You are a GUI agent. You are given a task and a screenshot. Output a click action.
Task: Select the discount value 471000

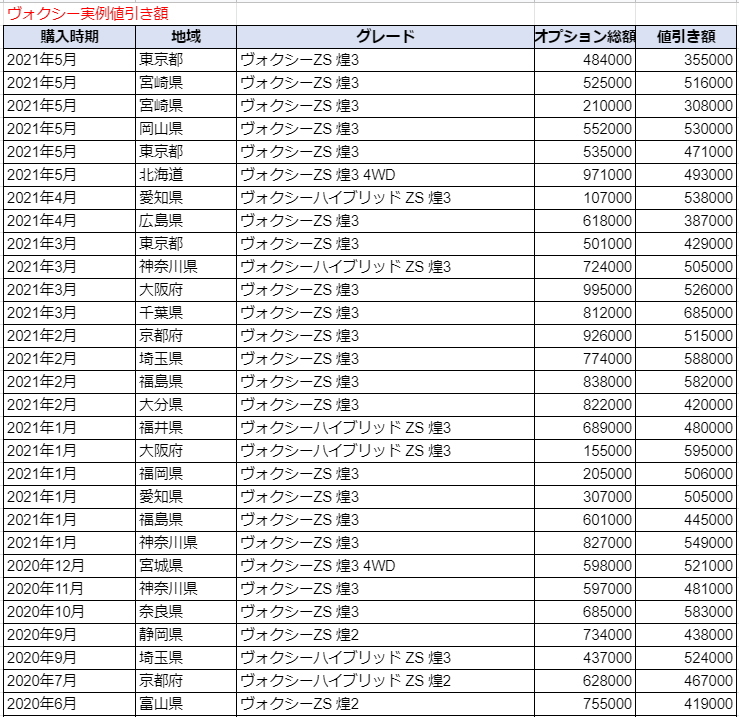click(686, 152)
